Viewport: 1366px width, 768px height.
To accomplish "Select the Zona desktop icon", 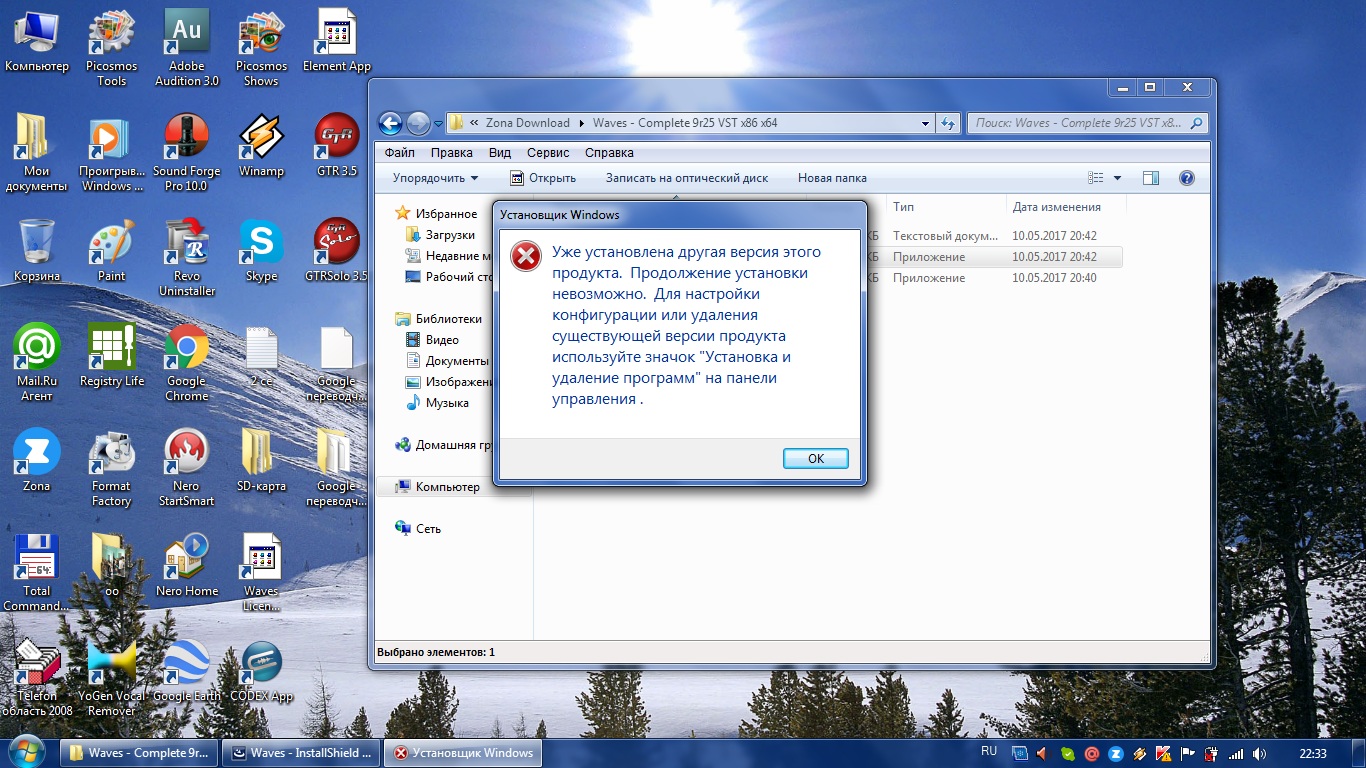I will (37, 462).
